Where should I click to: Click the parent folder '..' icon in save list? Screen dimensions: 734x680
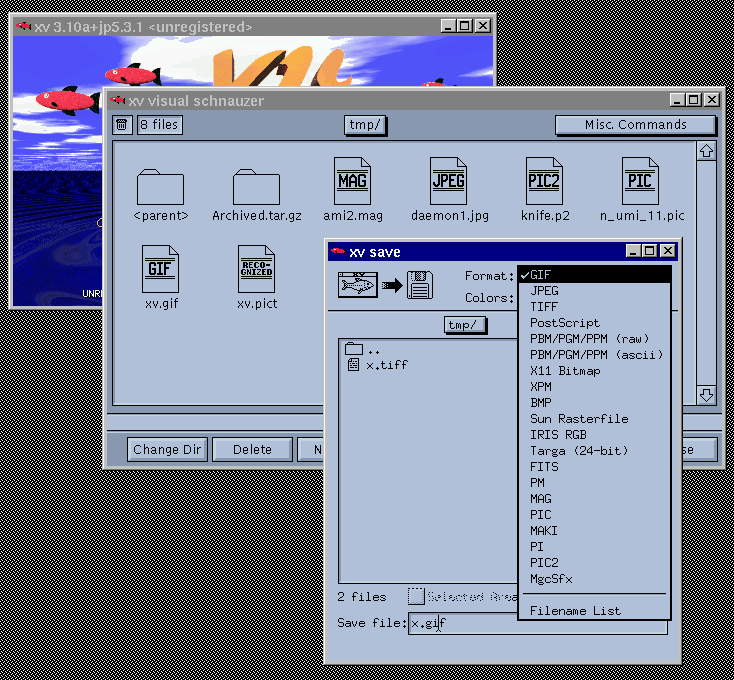pyautogui.click(x=354, y=349)
